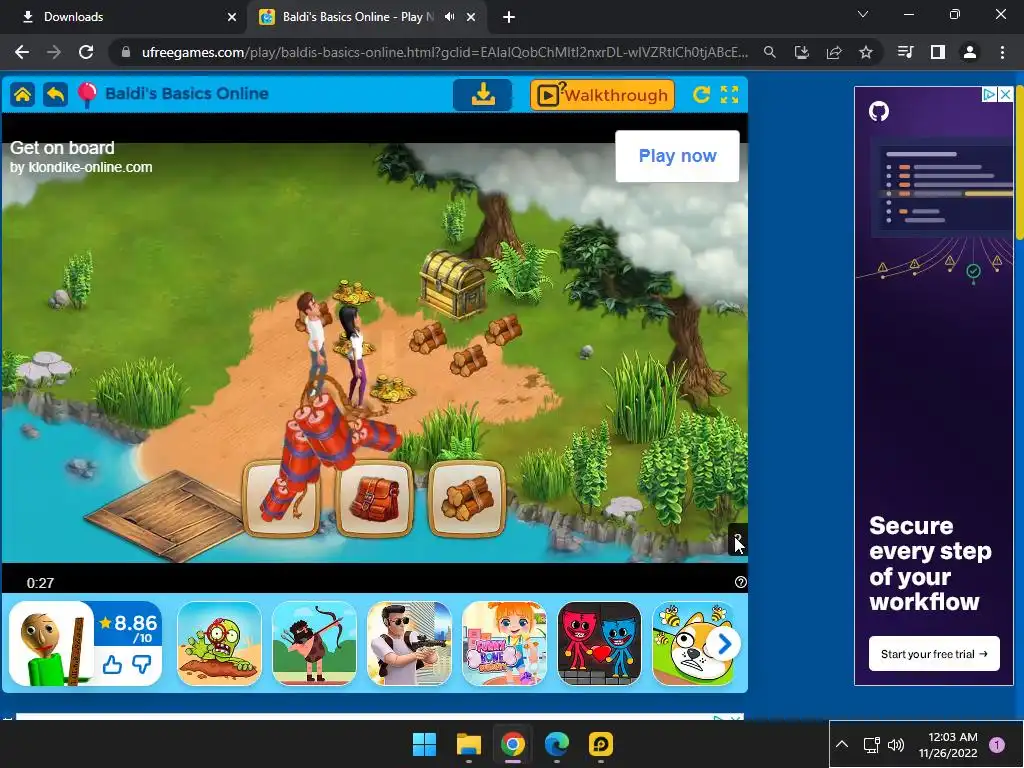The height and width of the screenshot is (768, 1024).
Task: Close the Baldi's Basics Online tab
Action: (471, 17)
